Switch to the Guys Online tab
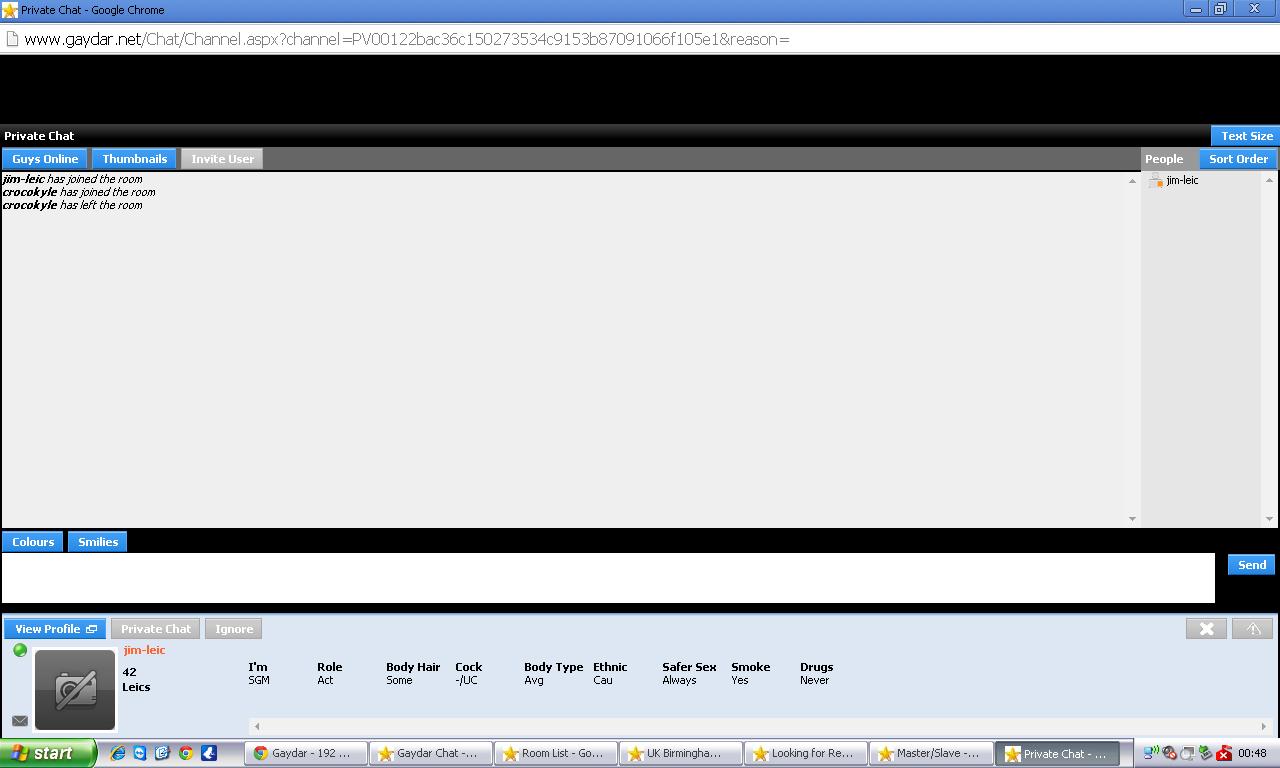This screenshot has width=1280, height=768. click(45, 159)
